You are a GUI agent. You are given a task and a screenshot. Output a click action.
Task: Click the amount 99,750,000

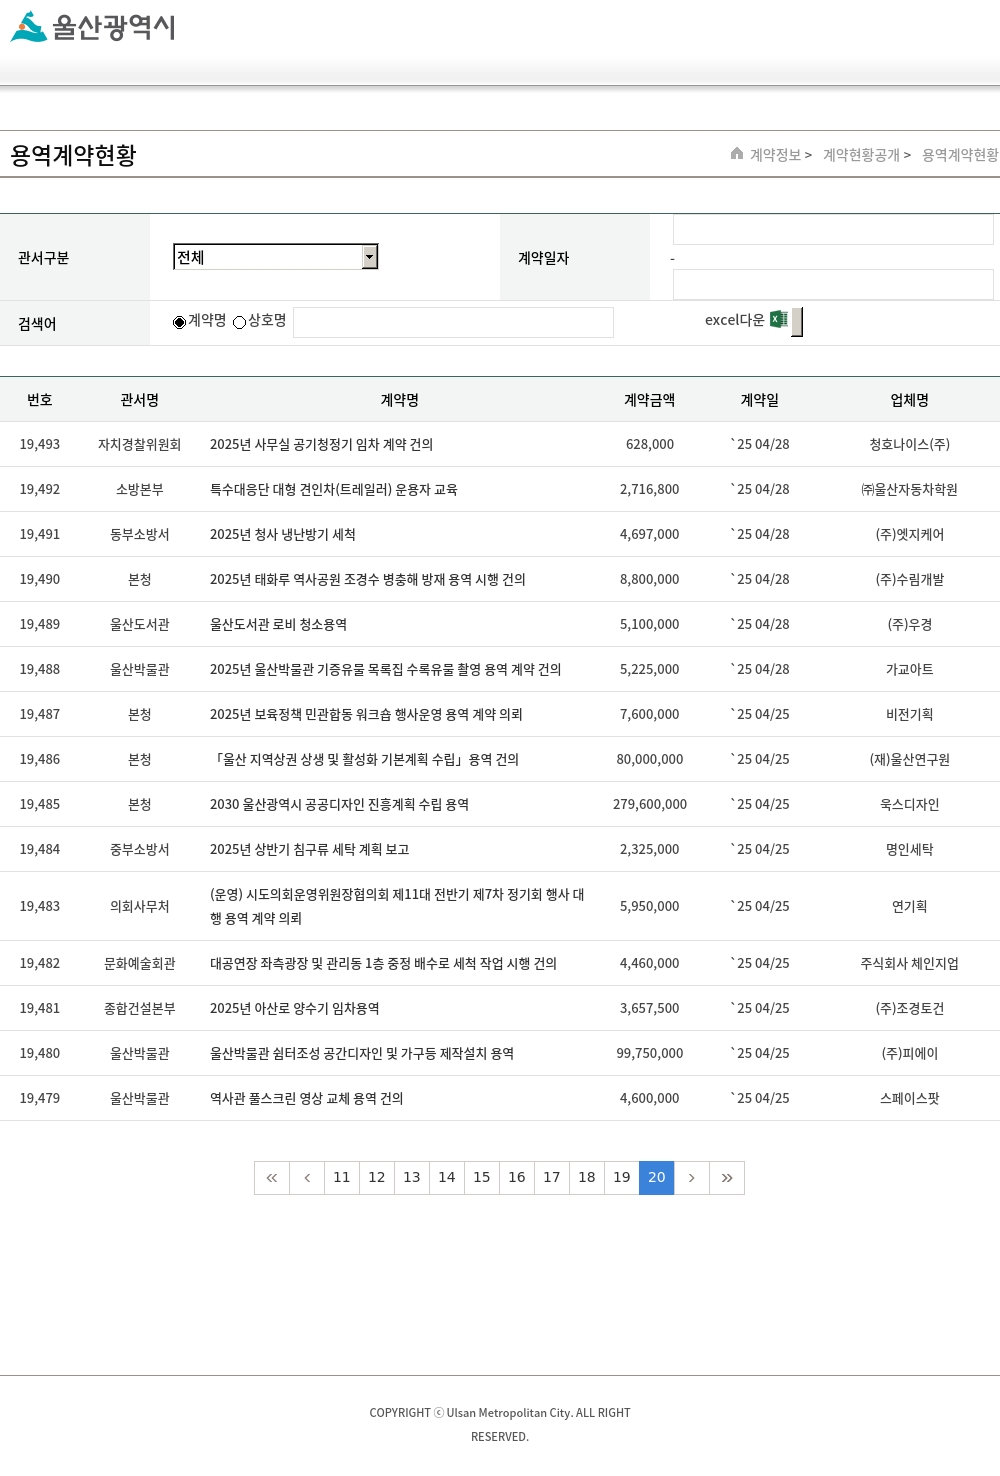(650, 1054)
